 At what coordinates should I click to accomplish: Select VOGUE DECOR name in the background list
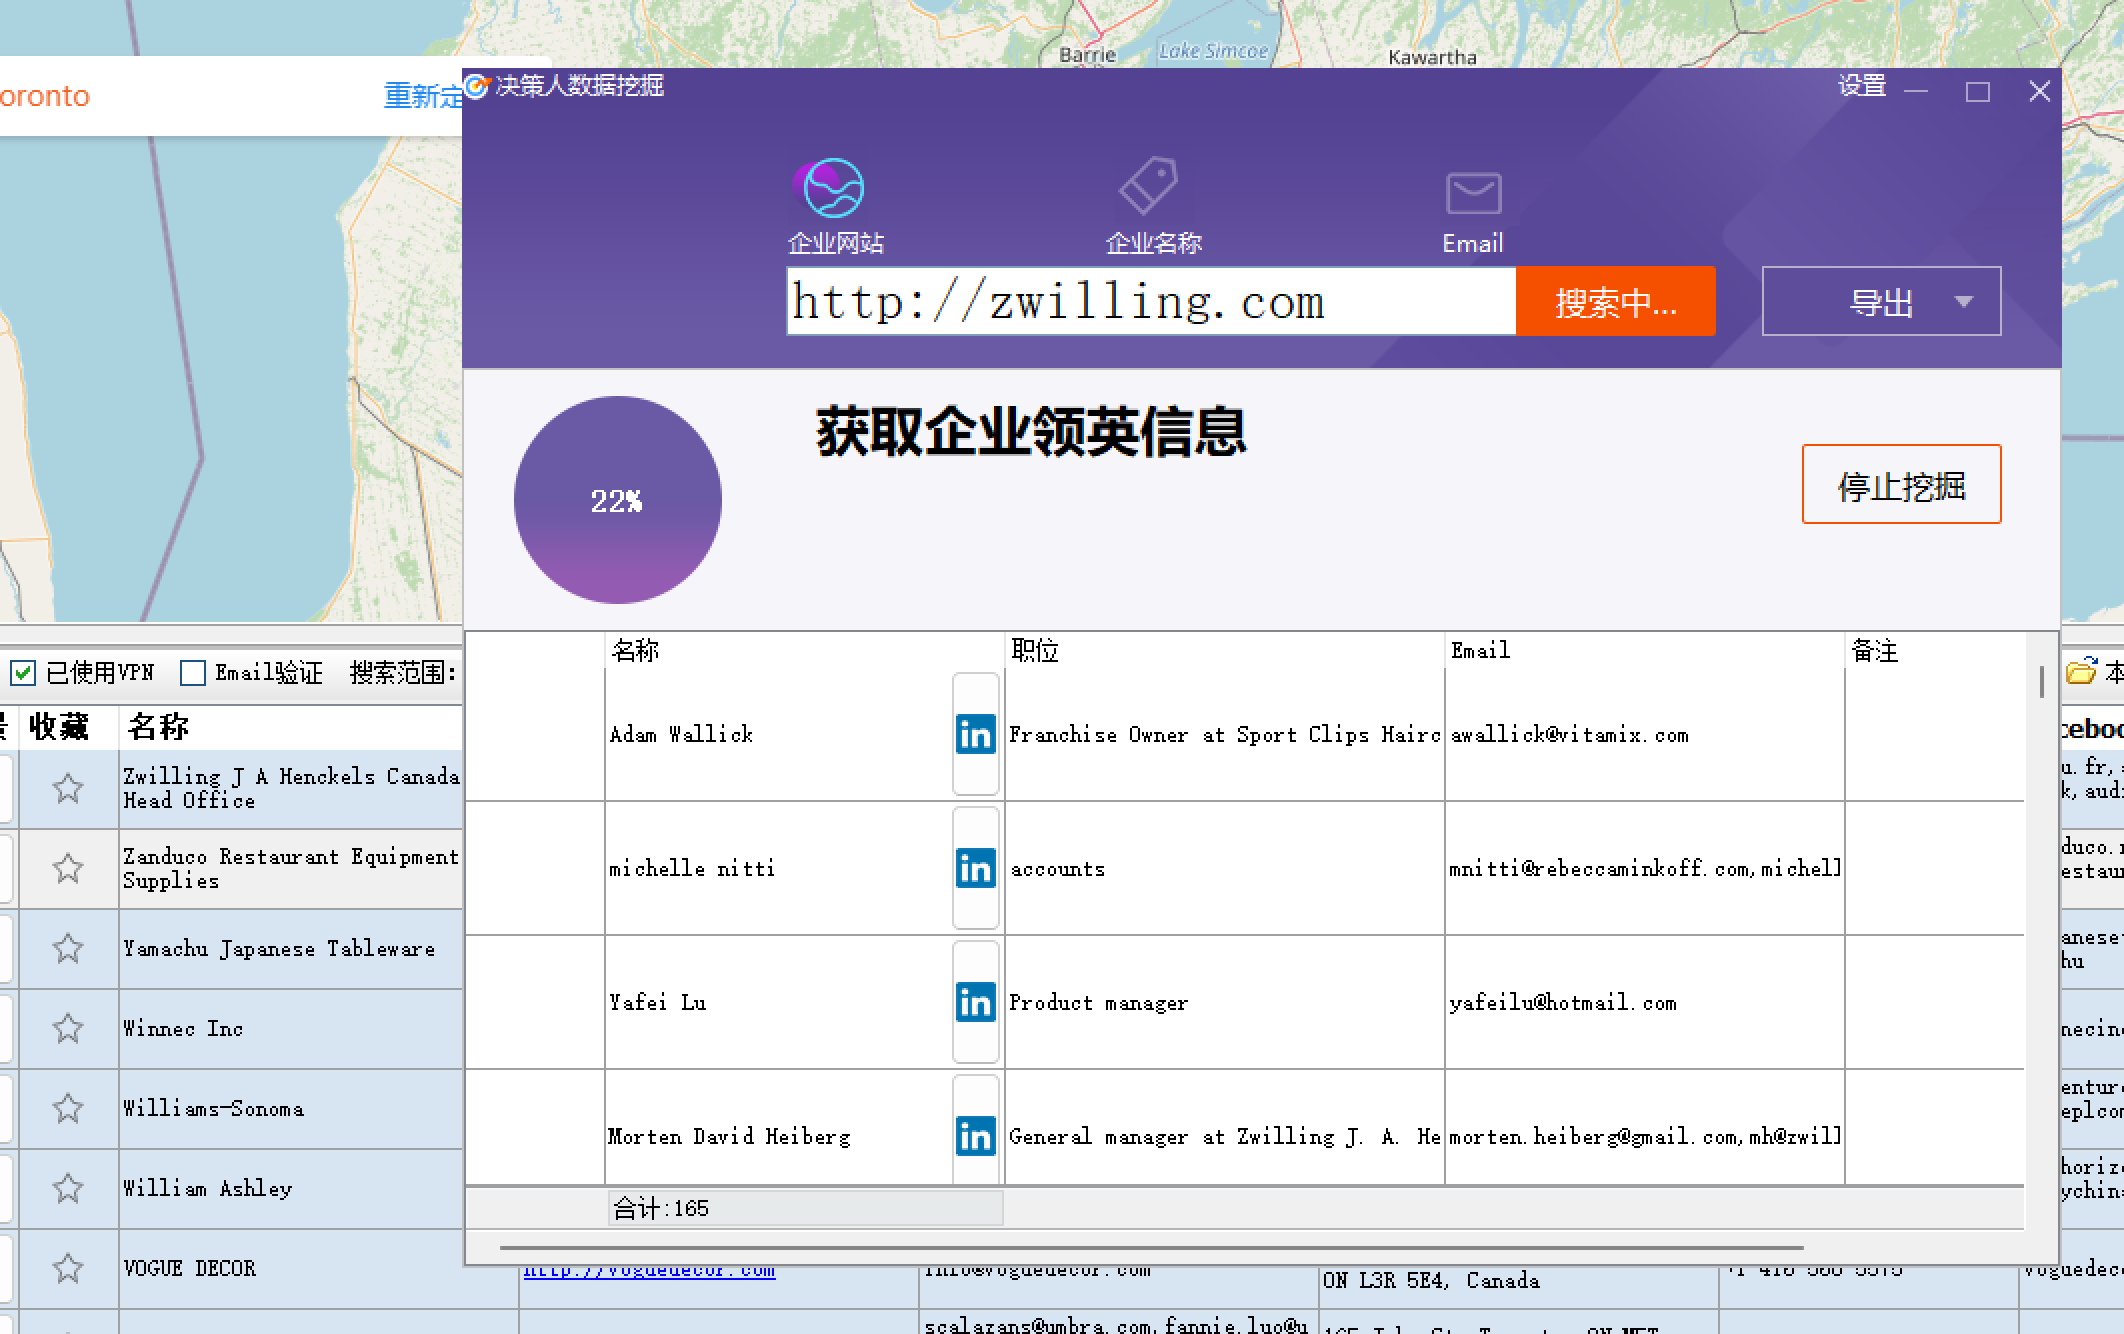click(x=190, y=1269)
